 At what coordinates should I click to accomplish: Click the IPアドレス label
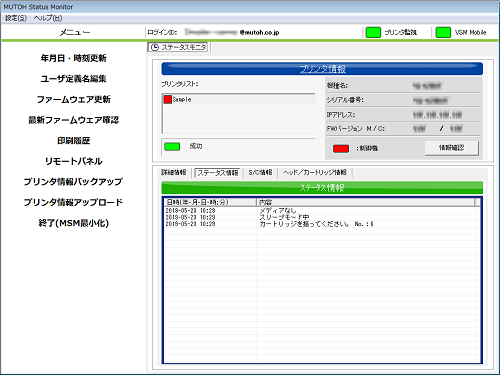click(341, 115)
